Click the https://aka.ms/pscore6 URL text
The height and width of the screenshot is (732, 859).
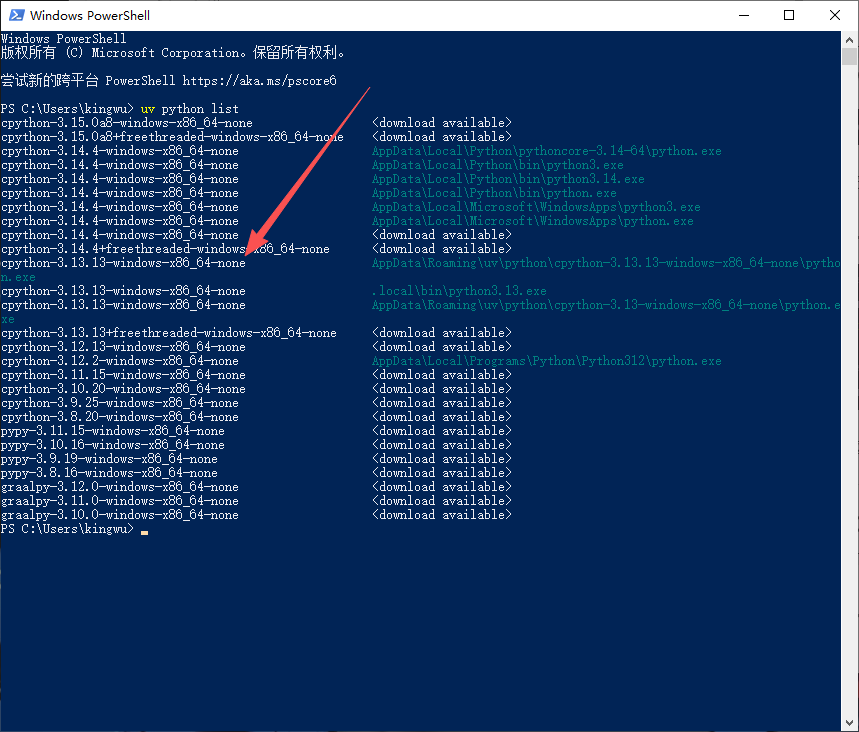click(259, 81)
